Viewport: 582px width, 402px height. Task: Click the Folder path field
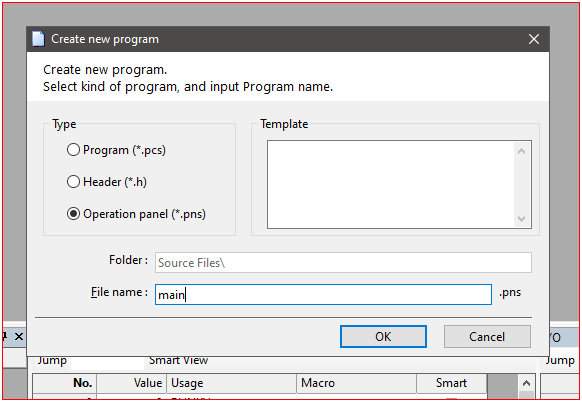click(343, 262)
